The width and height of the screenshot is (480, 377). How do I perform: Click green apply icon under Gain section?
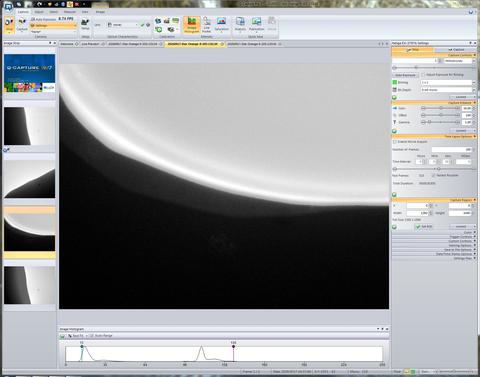tap(394, 131)
